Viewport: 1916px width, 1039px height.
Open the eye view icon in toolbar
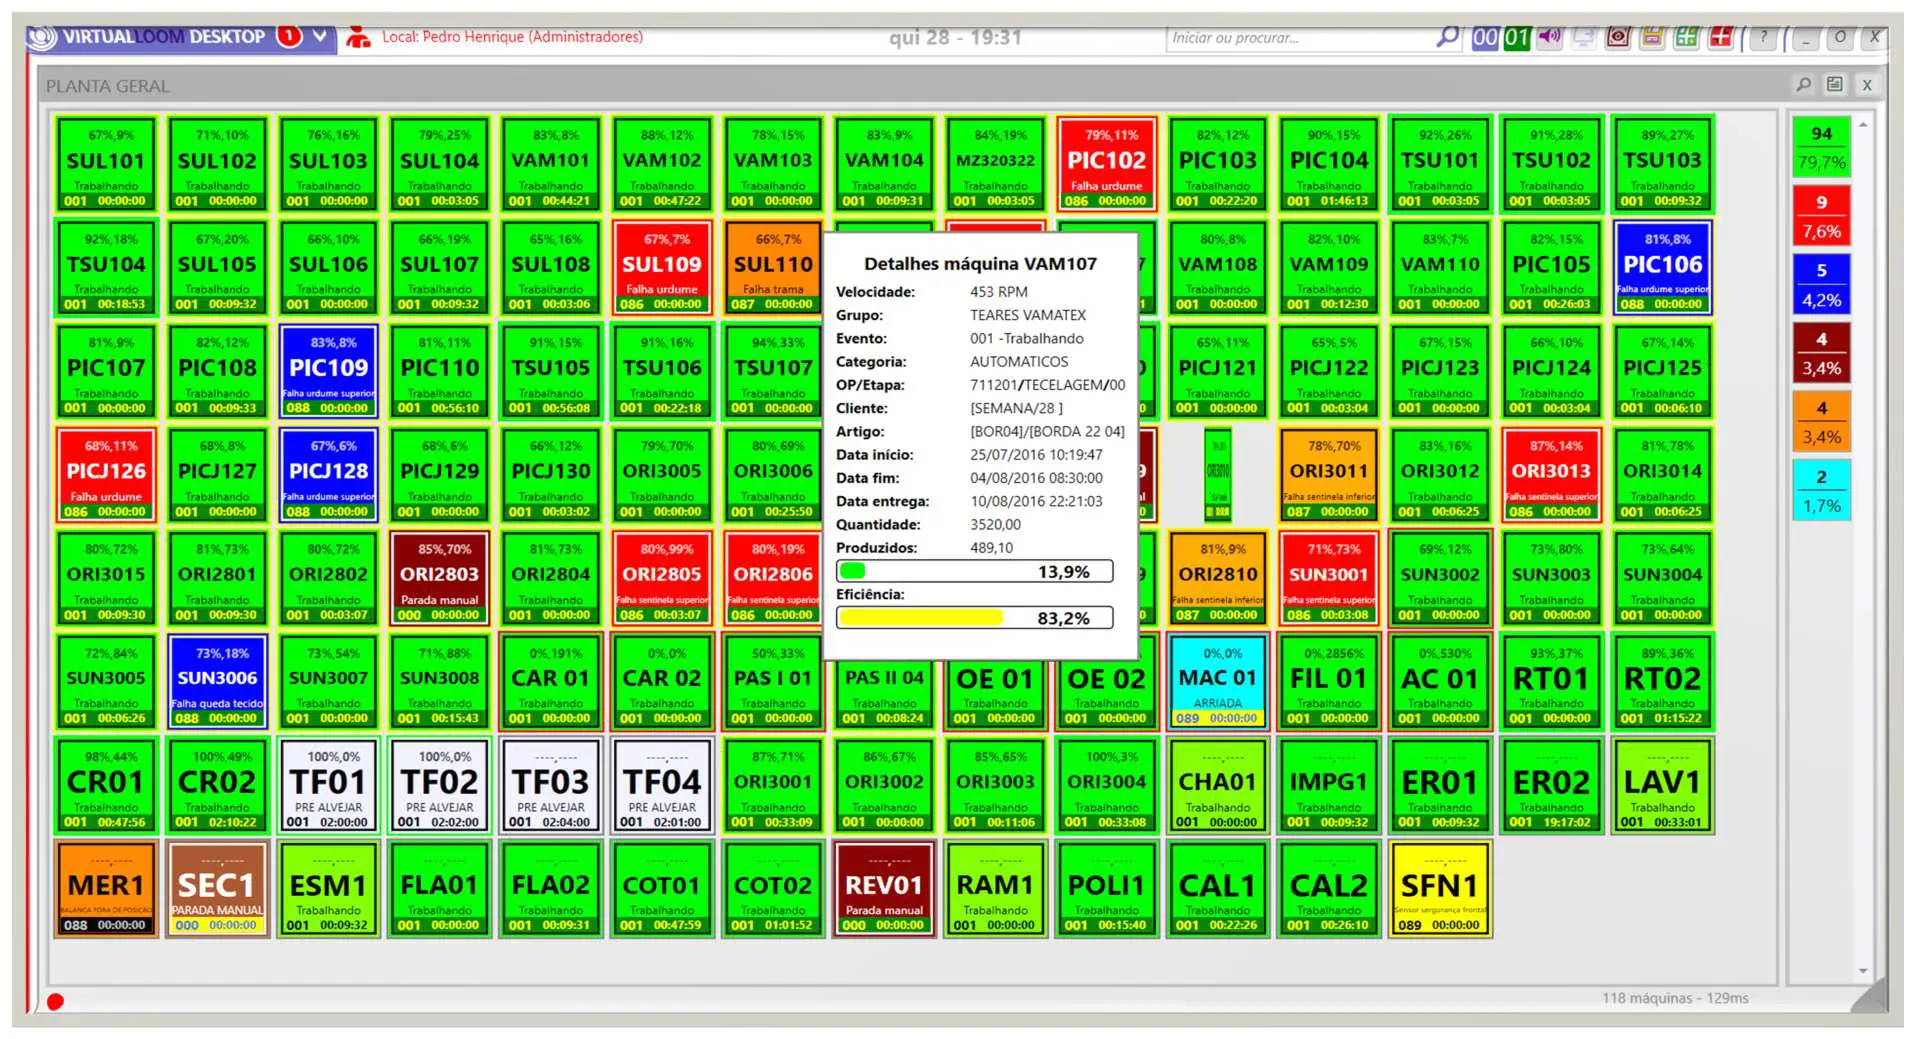point(1617,37)
